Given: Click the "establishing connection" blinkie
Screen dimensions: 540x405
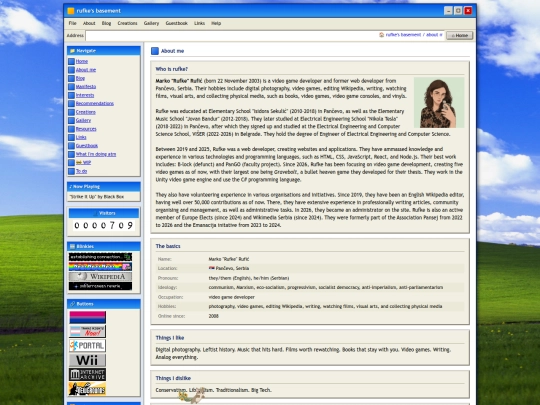Looking at the screenshot, I should (x=100, y=257).
